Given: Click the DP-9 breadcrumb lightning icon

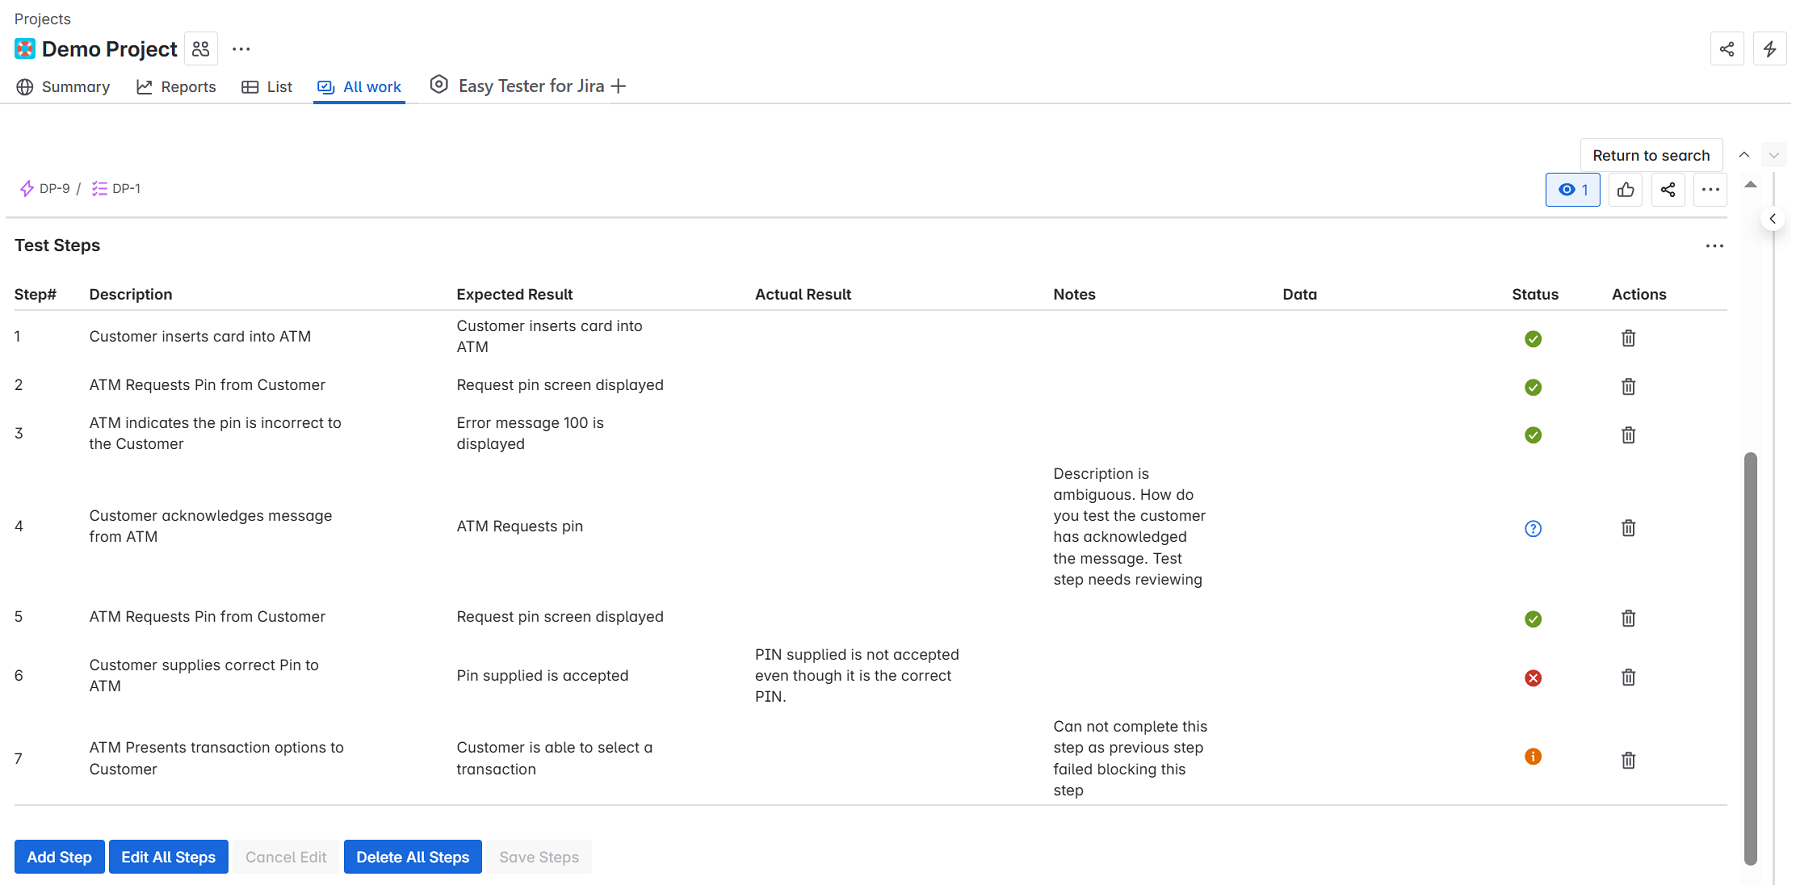Looking at the screenshot, I should 27,188.
